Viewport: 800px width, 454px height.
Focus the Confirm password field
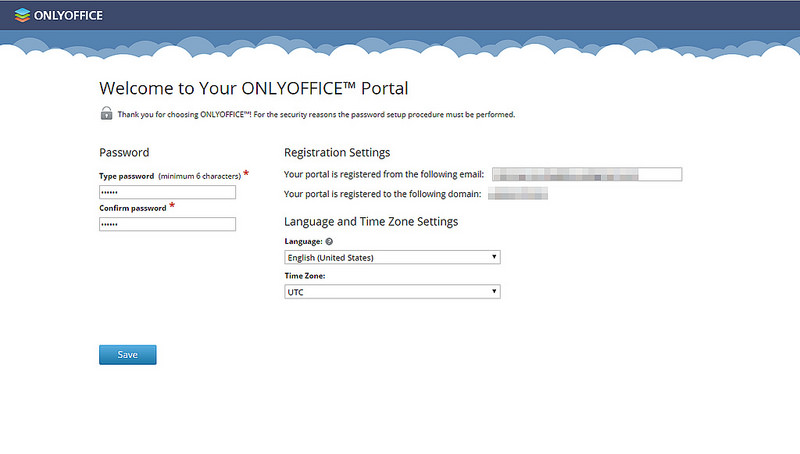point(167,224)
